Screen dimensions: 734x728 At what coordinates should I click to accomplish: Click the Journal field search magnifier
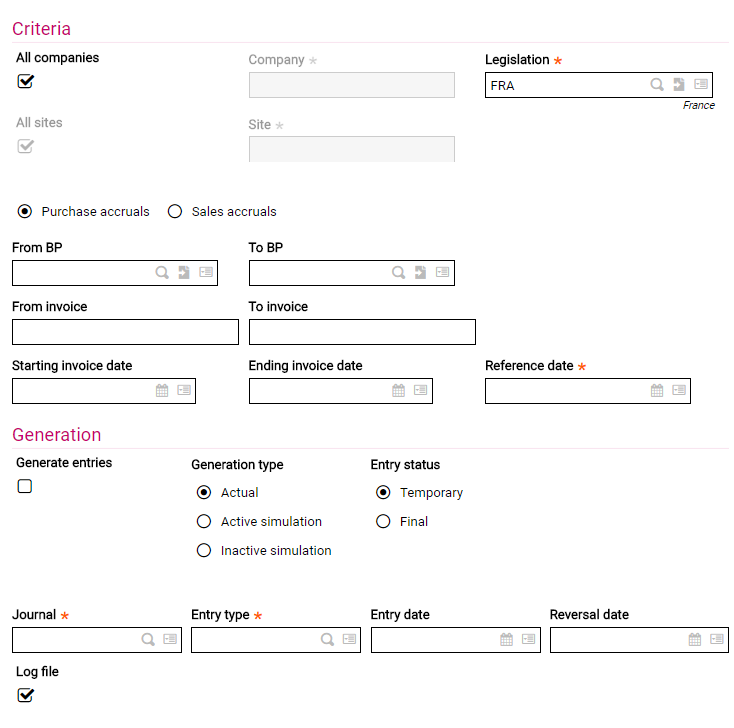tap(148, 639)
